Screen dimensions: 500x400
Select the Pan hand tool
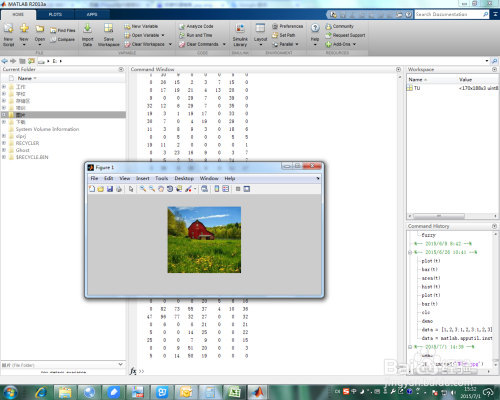tap(161, 189)
